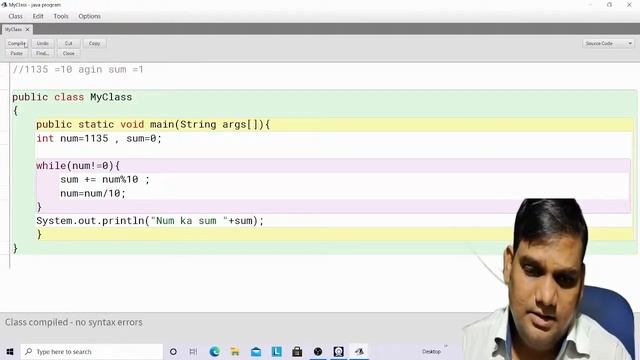Expand the Source Code view dropdown
Viewport: 640px width, 360px height.
tap(608, 43)
